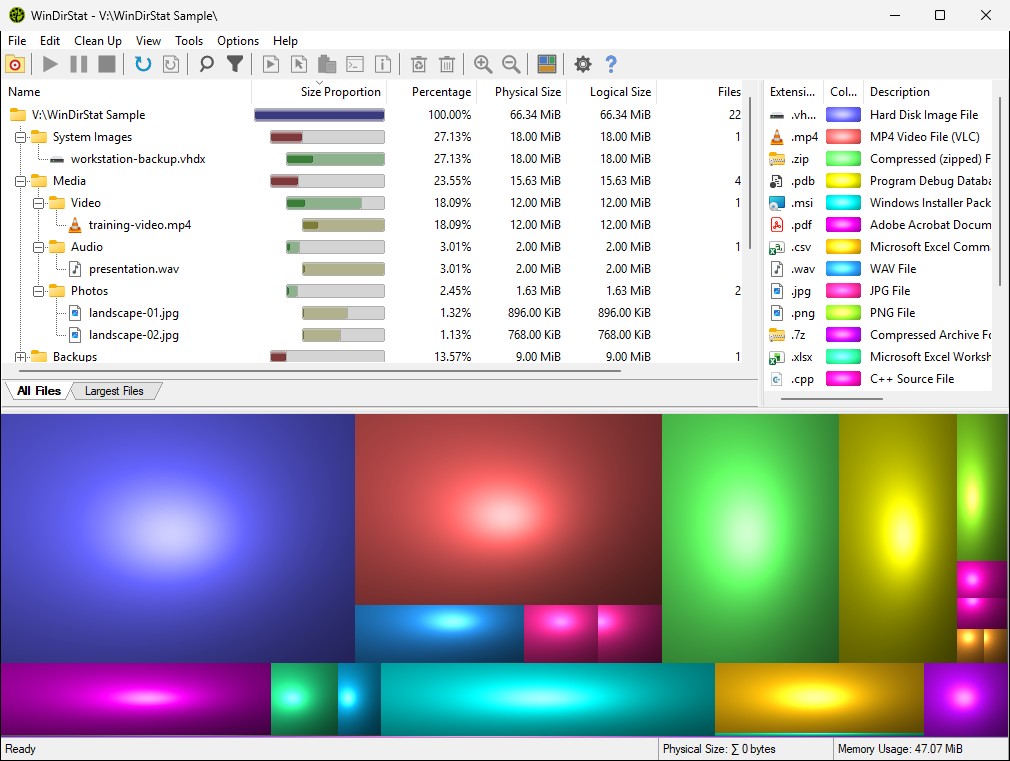This screenshot has width=1010, height=761.
Task: Click the wide cyan treemap block
Action: (x=548, y=699)
